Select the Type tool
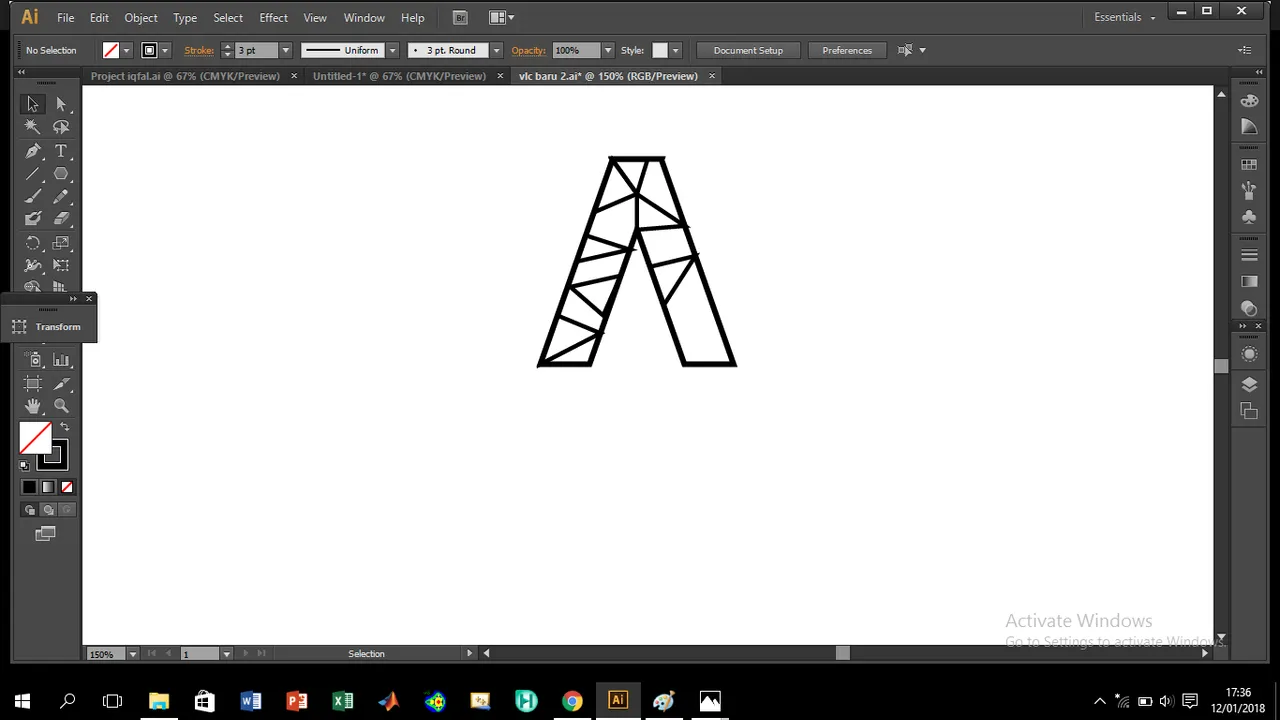 point(61,151)
